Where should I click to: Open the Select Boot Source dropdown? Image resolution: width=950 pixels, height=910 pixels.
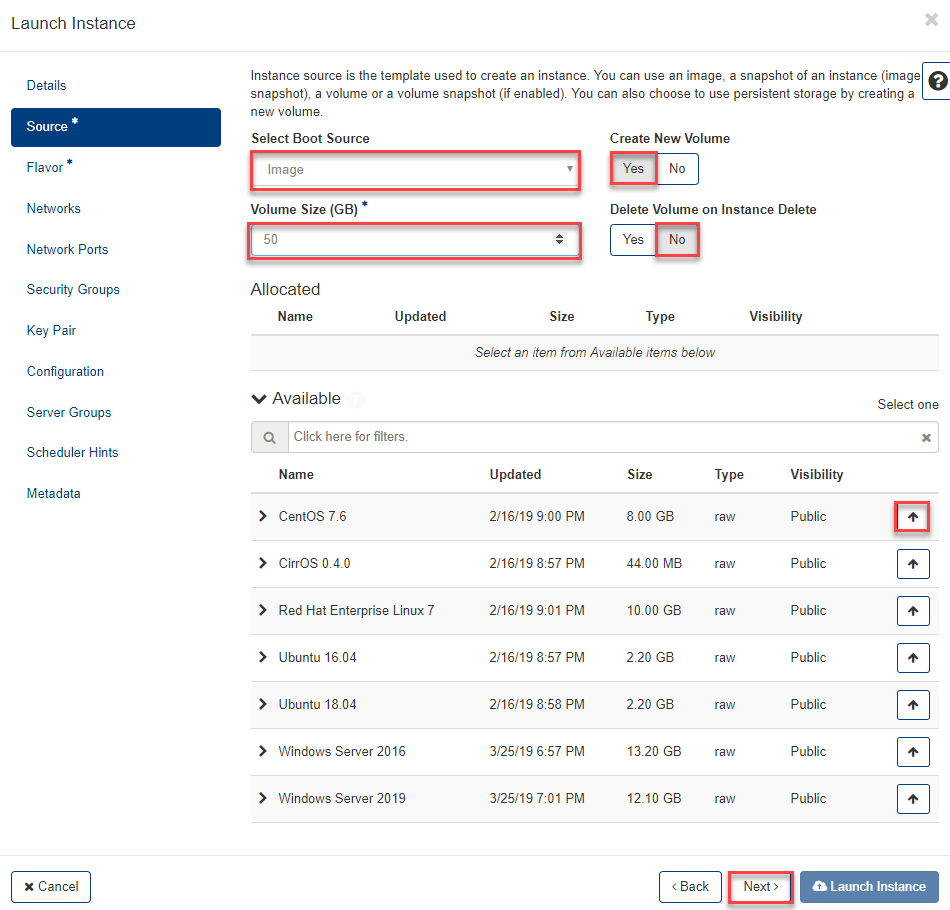click(415, 170)
